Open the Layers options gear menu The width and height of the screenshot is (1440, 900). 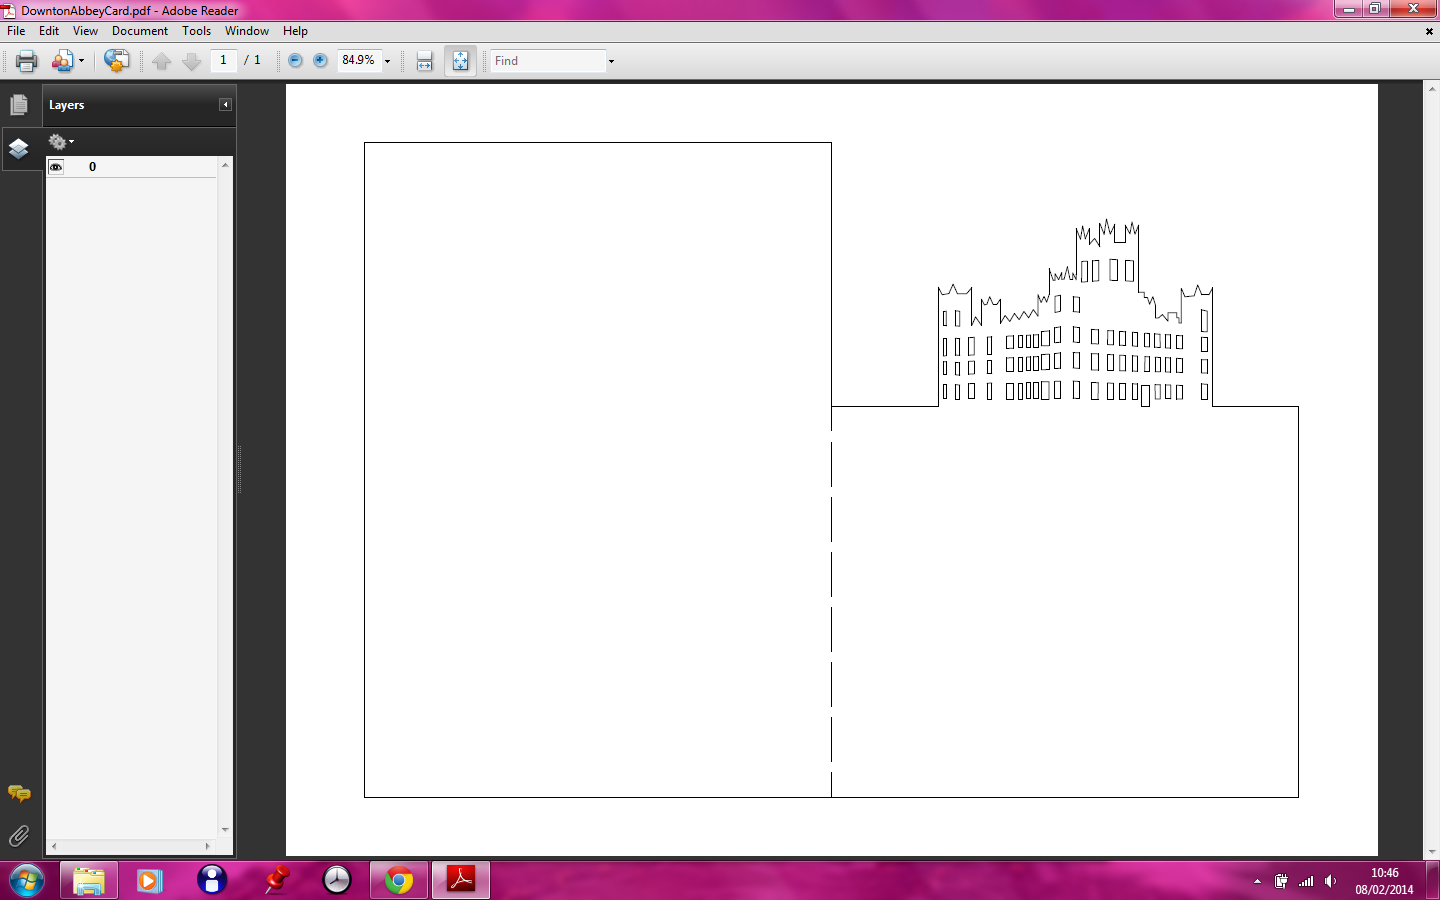pos(61,142)
